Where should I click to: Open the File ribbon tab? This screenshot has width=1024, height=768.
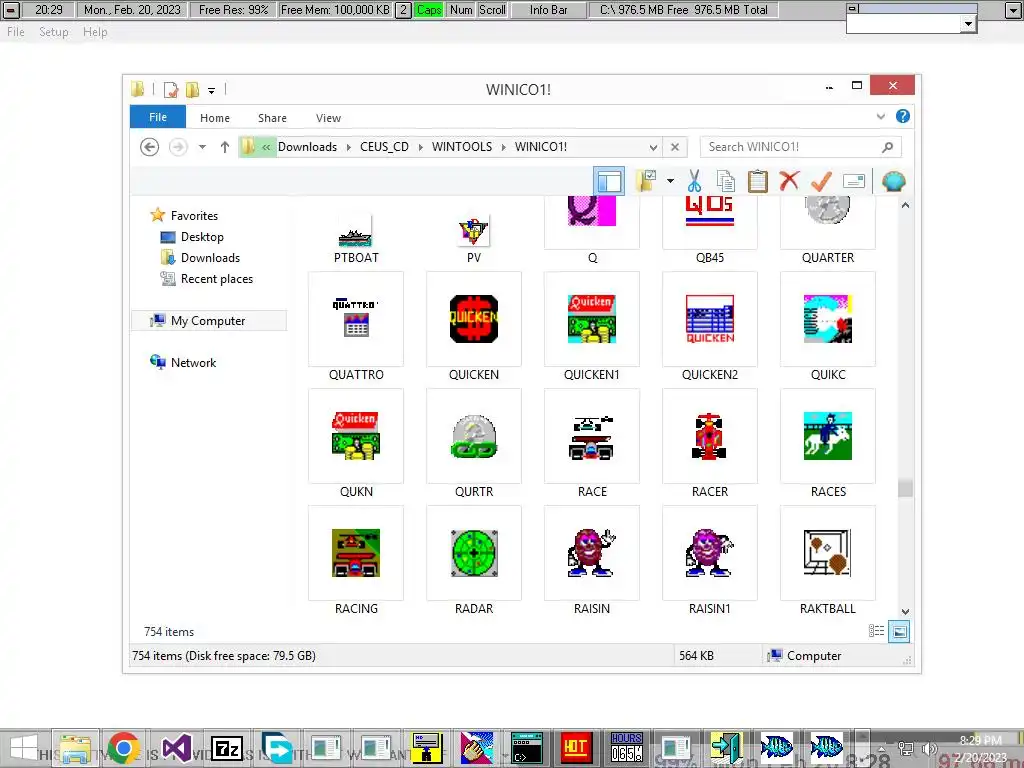[158, 117]
